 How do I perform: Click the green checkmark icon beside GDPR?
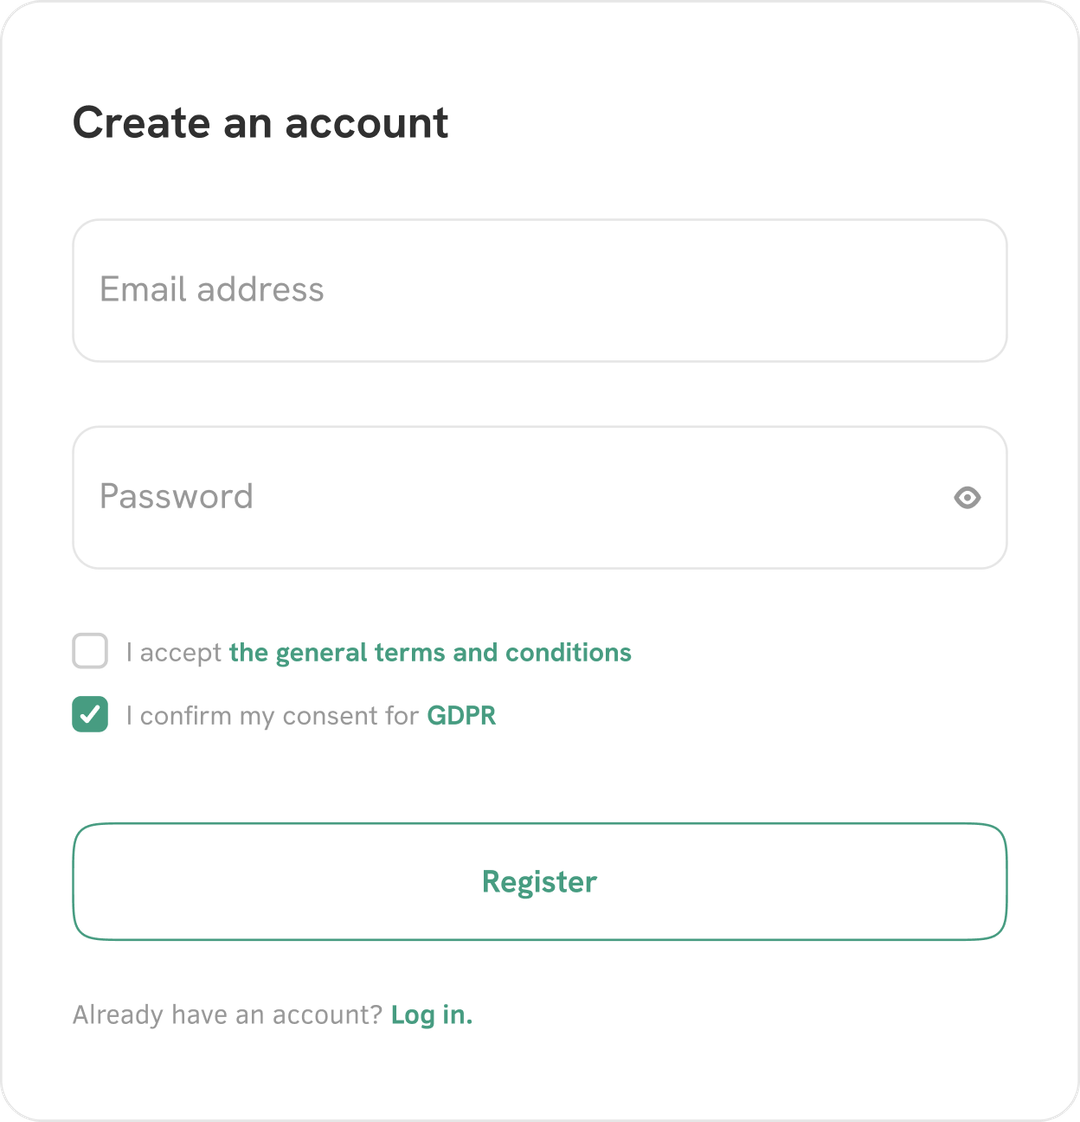90,714
